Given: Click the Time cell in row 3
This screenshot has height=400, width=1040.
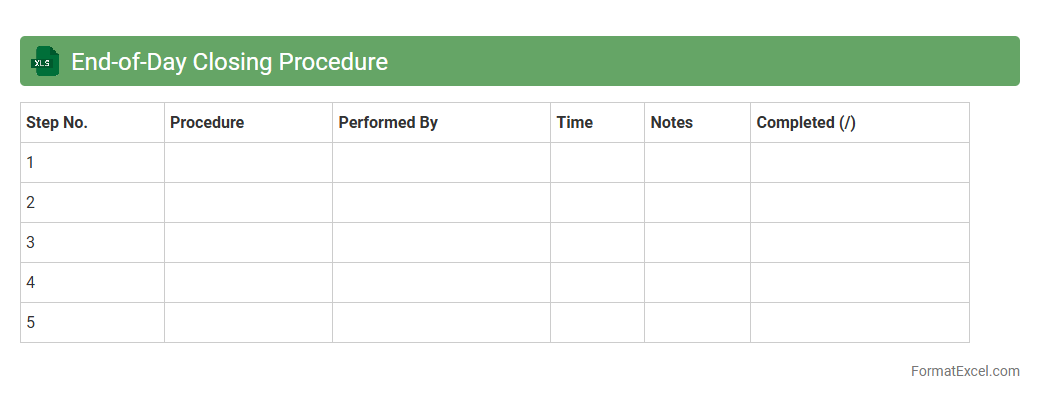Looking at the screenshot, I should pyautogui.click(x=597, y=243).
